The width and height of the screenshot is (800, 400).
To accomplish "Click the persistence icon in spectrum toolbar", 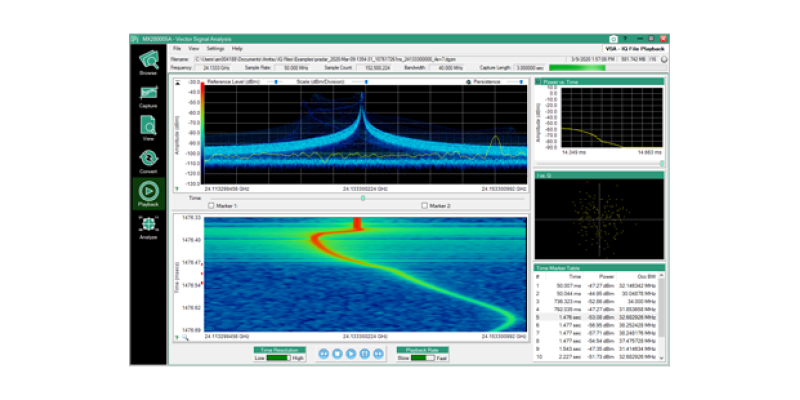I will [x=467, y=82].
